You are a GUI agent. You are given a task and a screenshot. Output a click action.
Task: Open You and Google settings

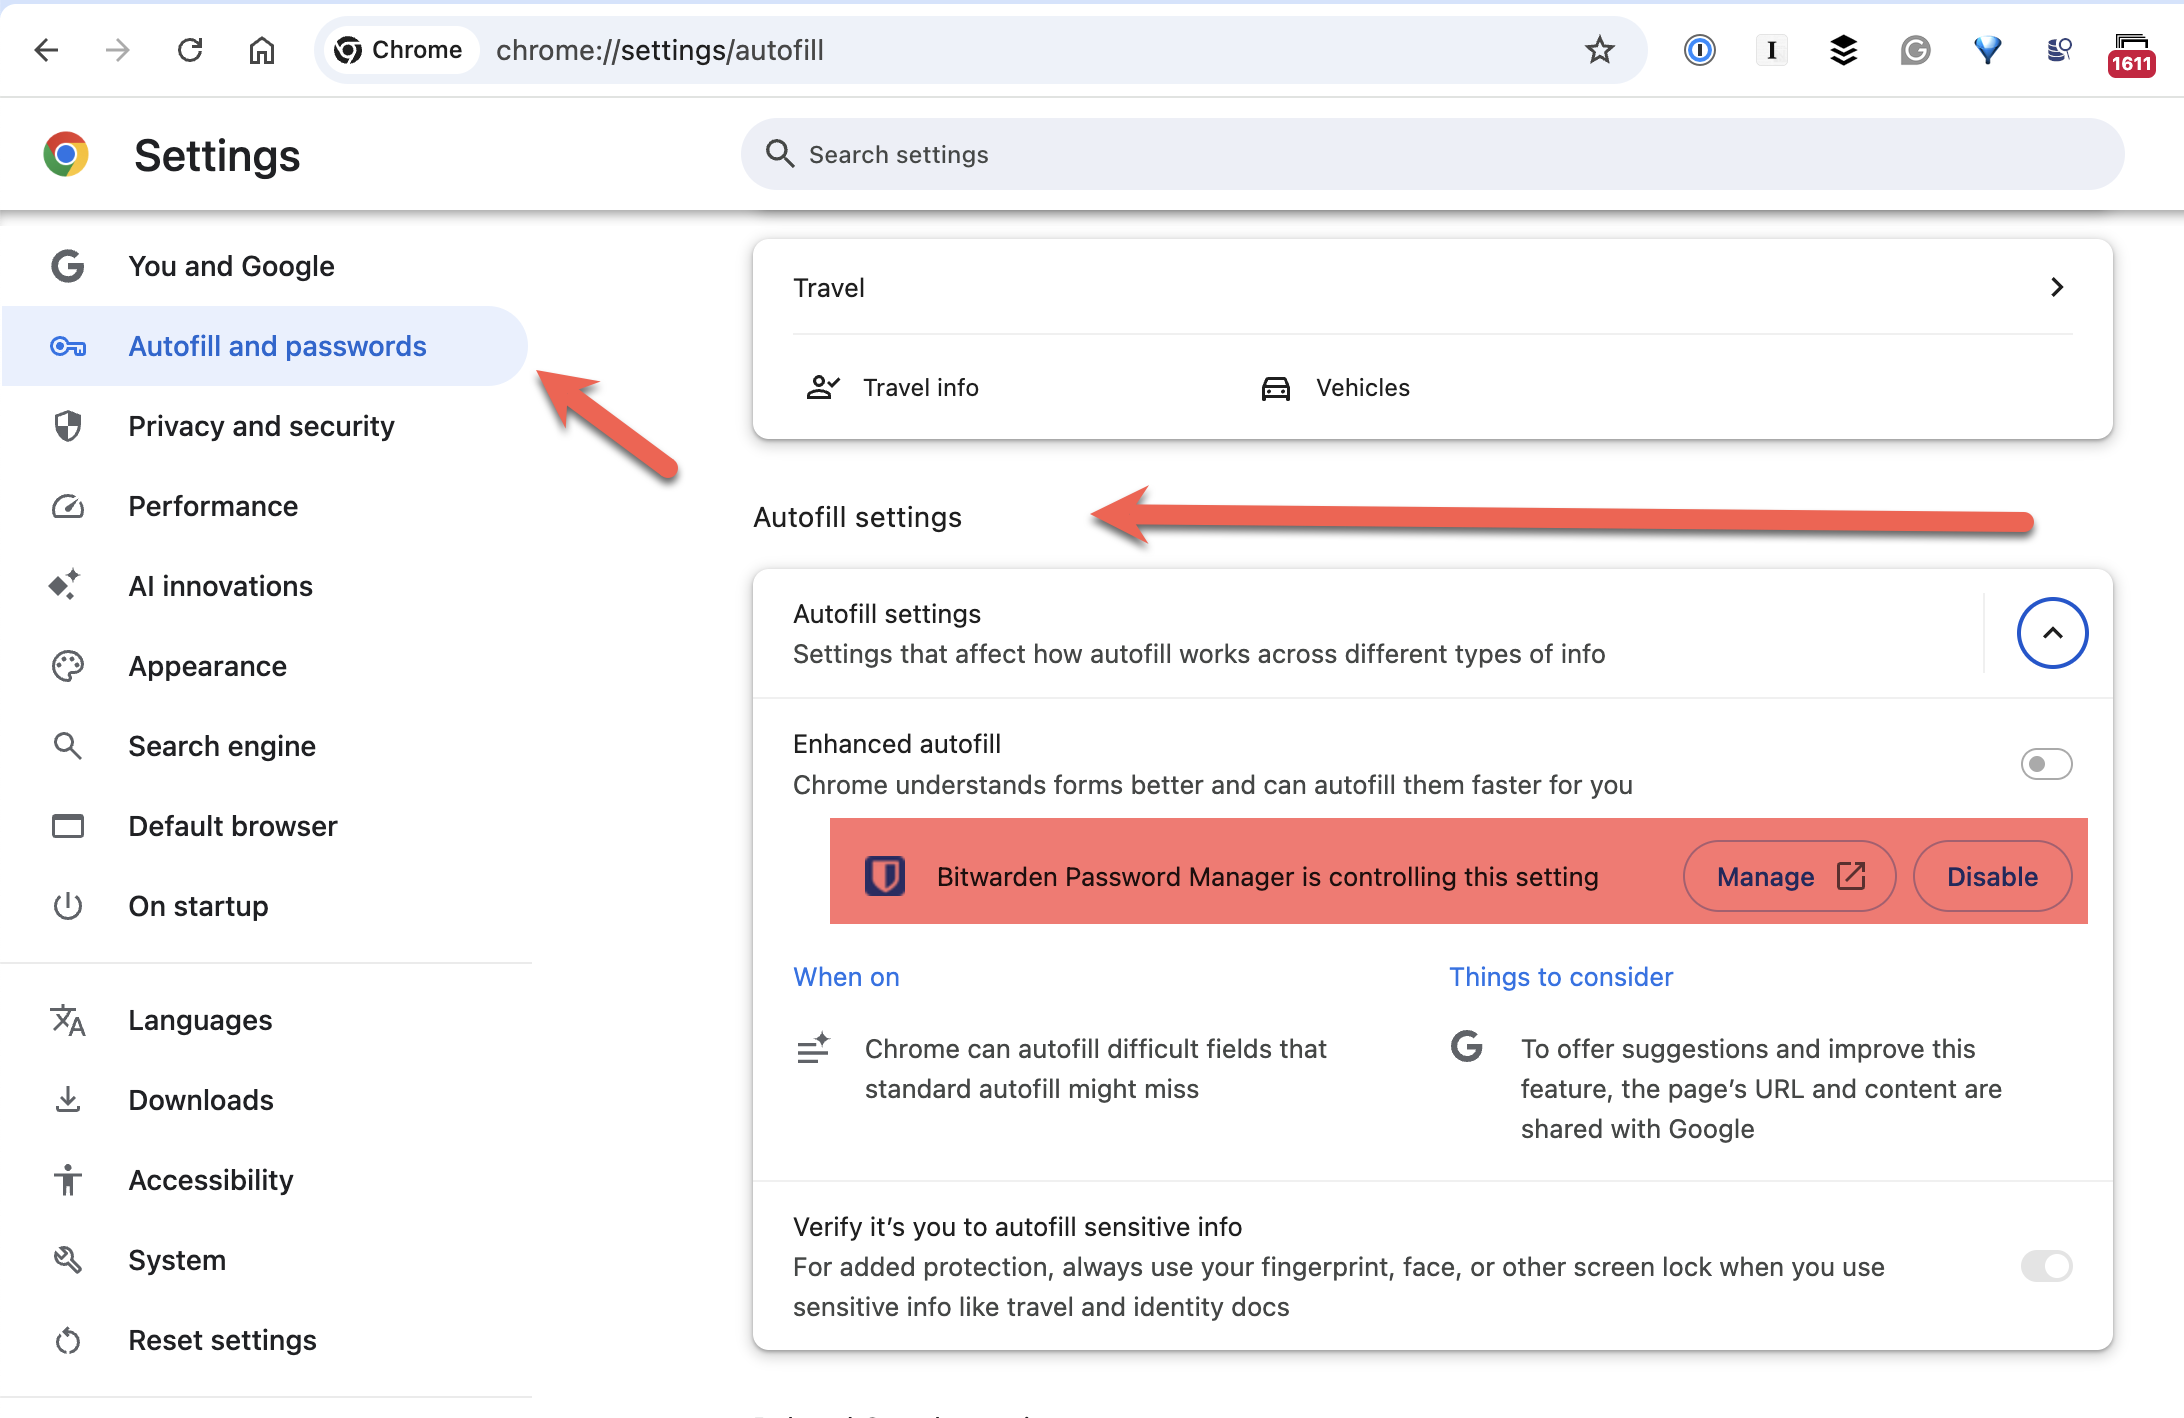266,266
